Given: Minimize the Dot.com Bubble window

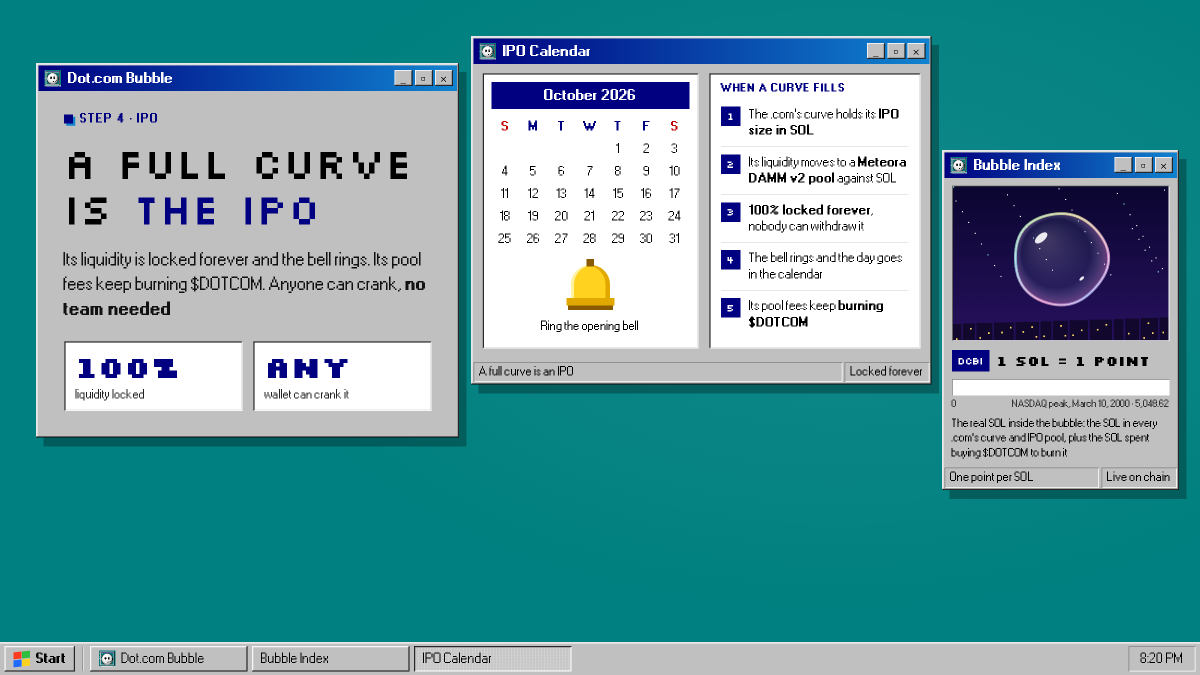Looking at the screenshot, I should 403,78.
